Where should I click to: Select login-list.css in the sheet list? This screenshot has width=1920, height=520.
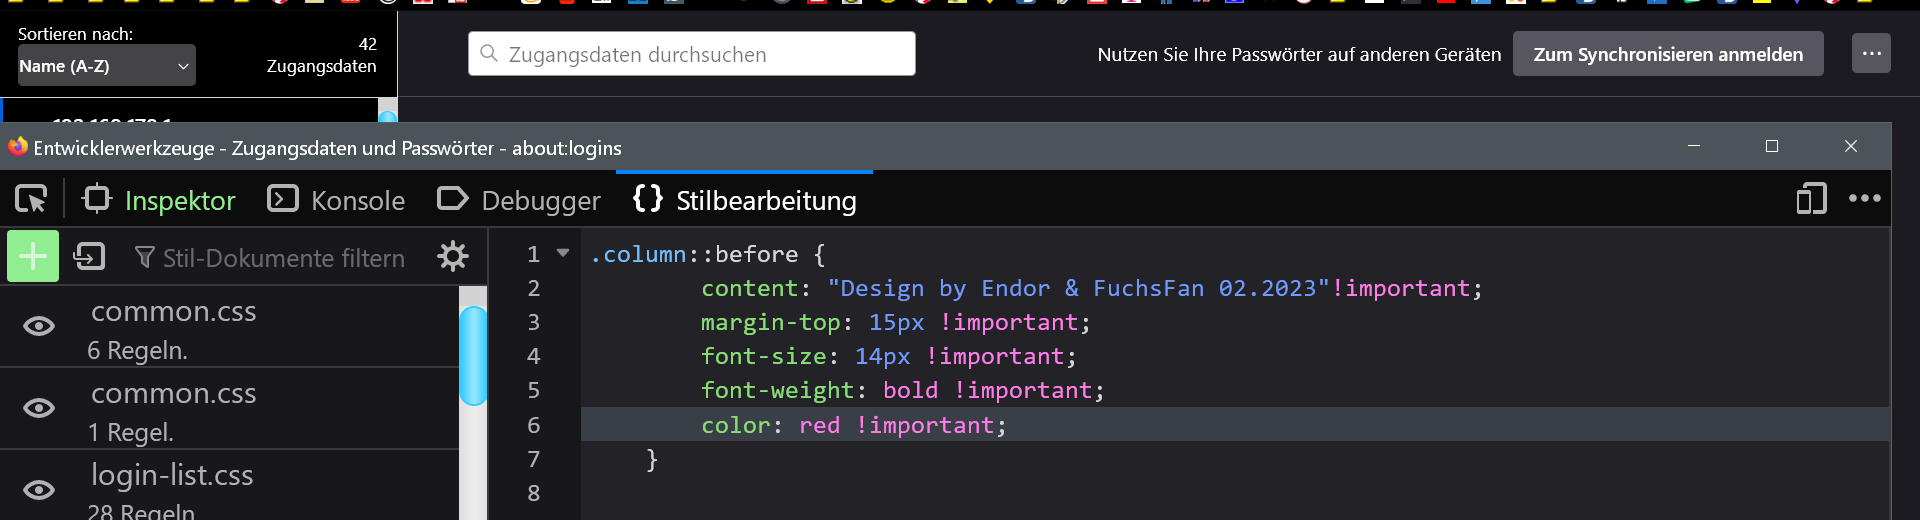(x=172, y=475)
